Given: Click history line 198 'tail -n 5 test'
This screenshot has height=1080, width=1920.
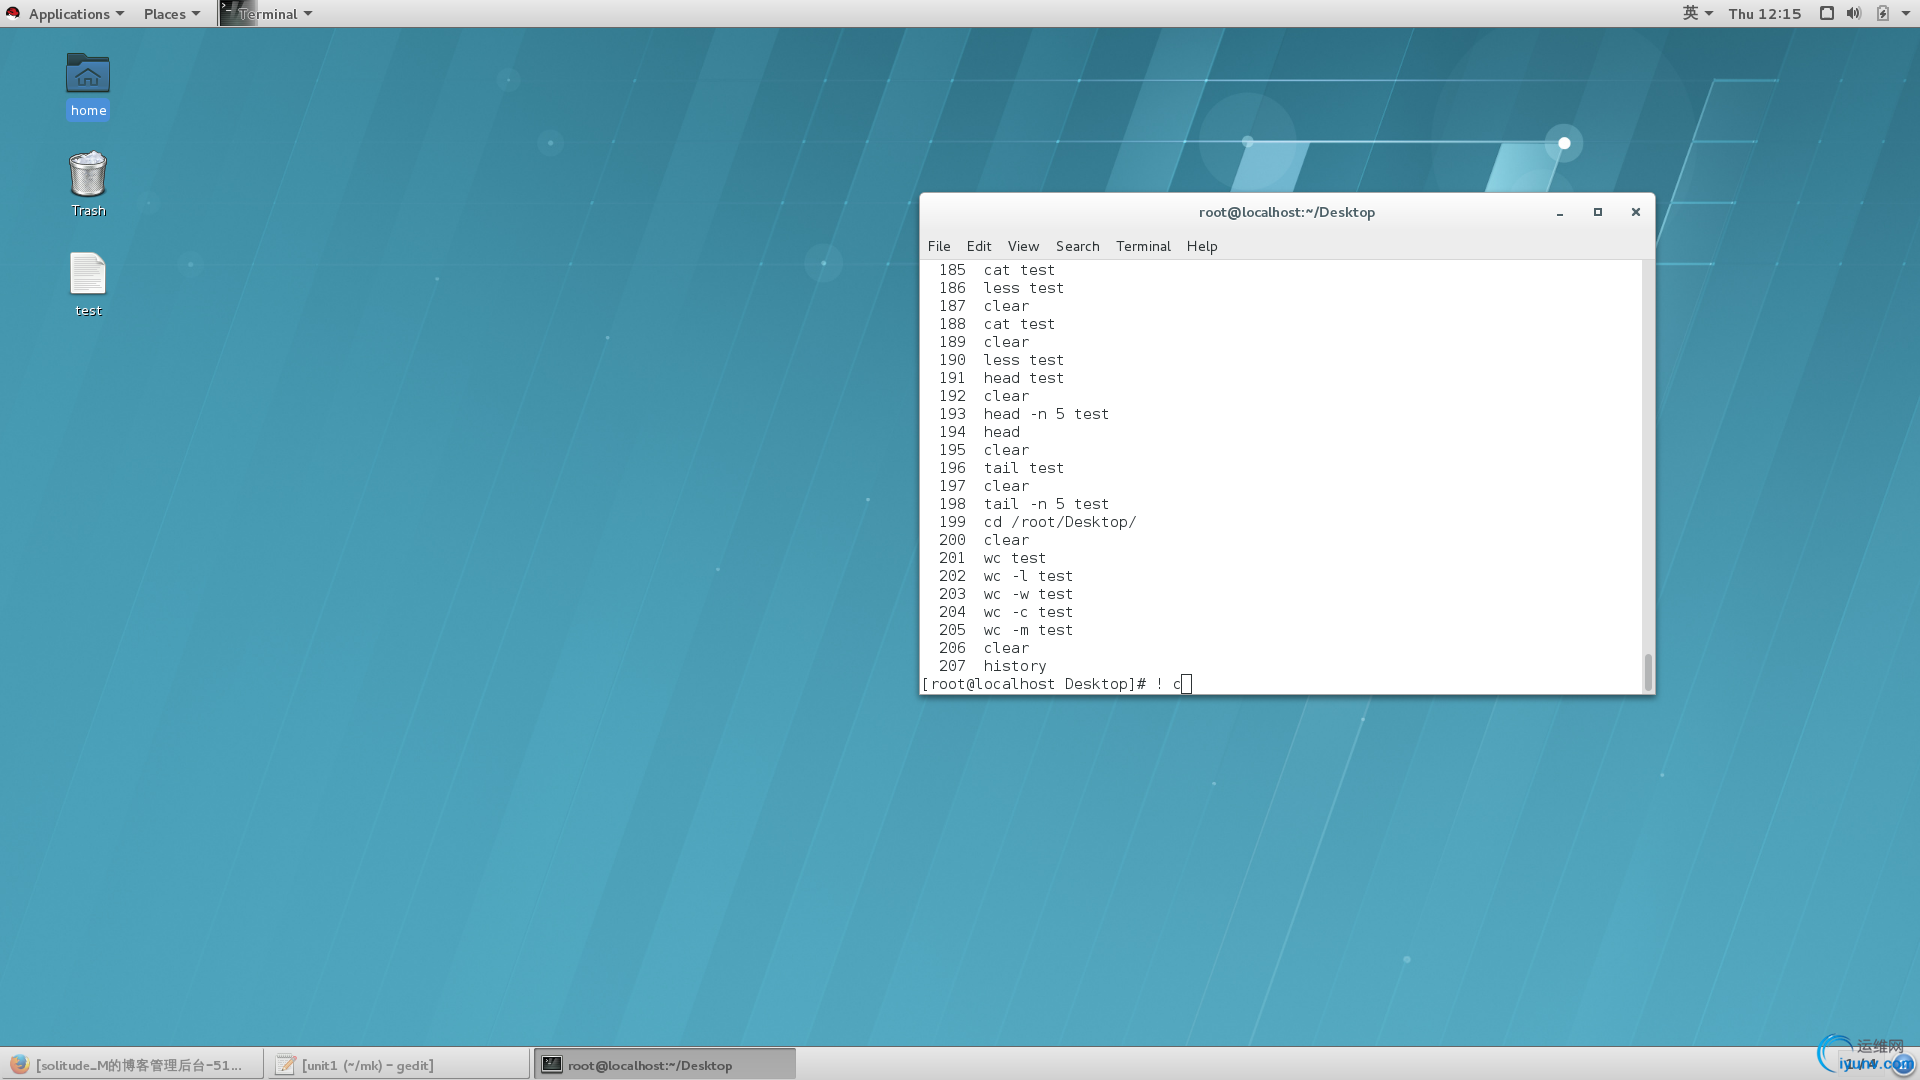Looking at the screenshot, I should pyautogui.click(x=1046, y=504).
